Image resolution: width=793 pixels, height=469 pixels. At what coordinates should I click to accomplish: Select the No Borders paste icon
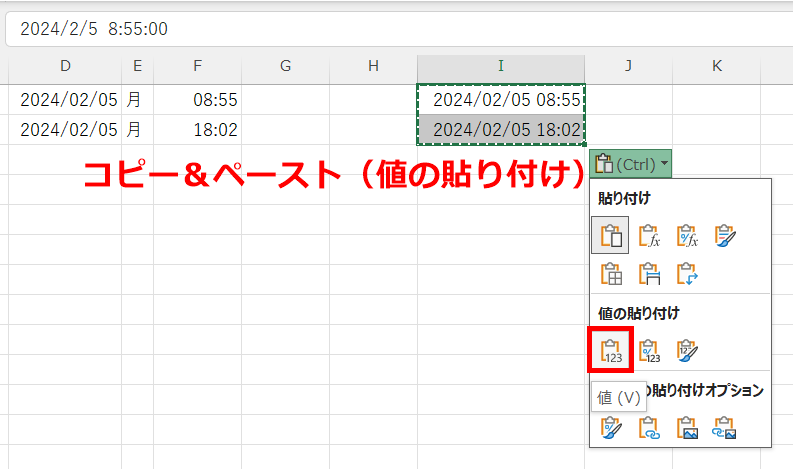(x=610, y=273)
